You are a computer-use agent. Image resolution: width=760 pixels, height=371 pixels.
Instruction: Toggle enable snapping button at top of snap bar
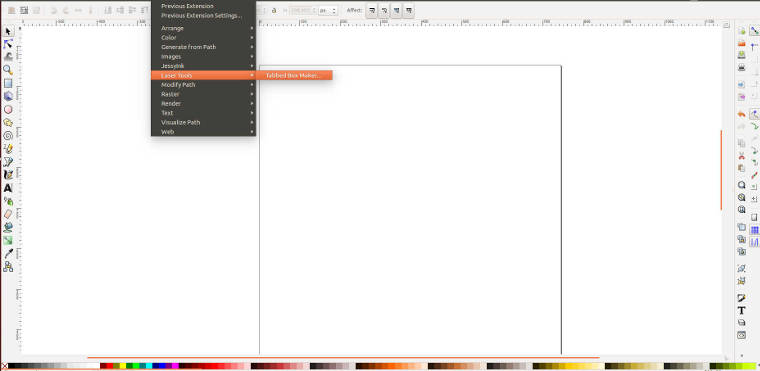[754, 31]
